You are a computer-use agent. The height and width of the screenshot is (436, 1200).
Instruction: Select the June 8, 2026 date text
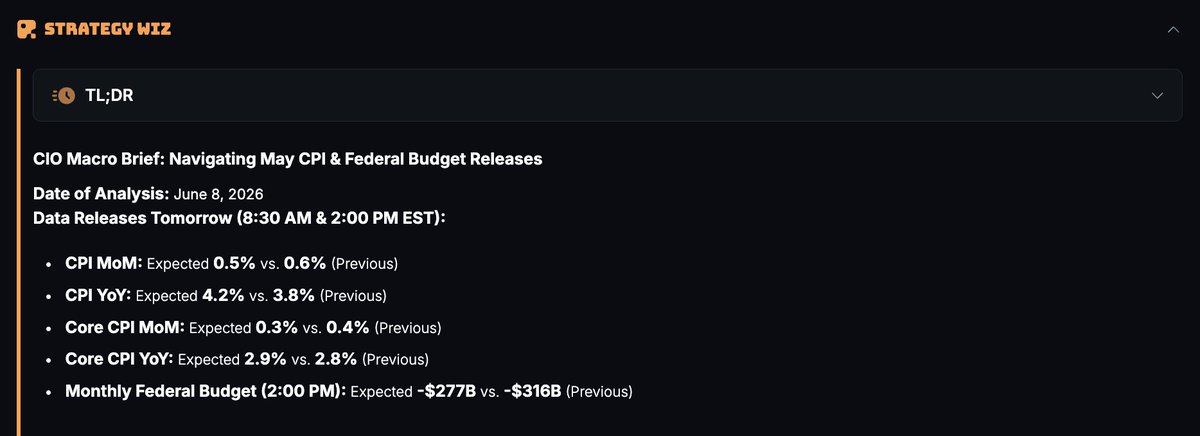point(218,194)
